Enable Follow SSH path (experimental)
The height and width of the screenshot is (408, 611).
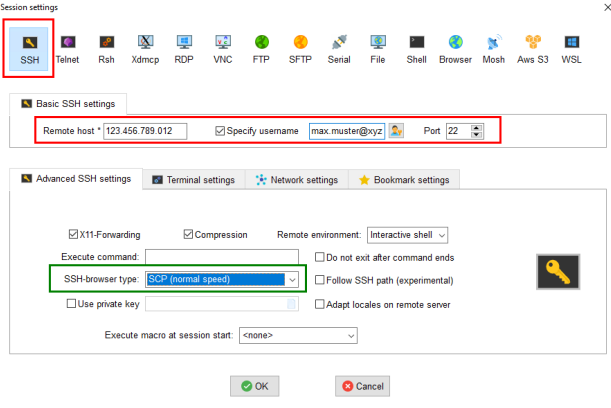click(320, 280)
